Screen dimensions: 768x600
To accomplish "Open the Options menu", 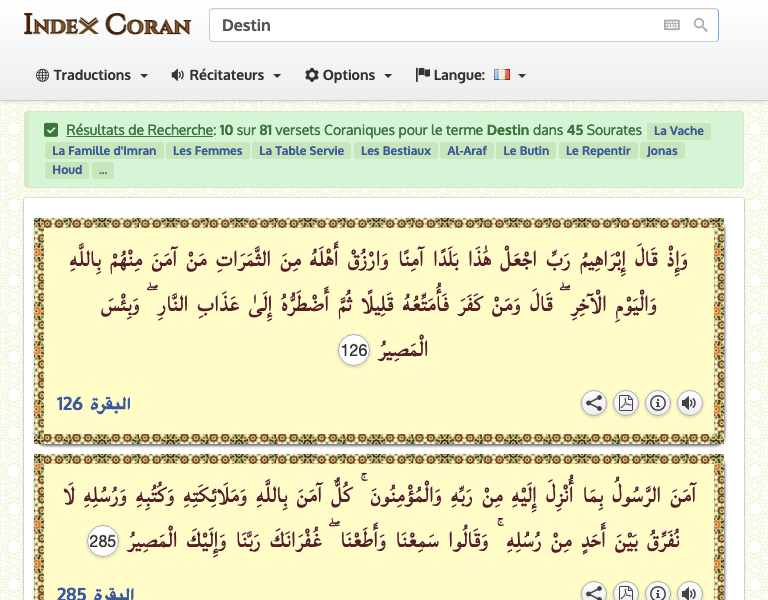I will [349, 75].
